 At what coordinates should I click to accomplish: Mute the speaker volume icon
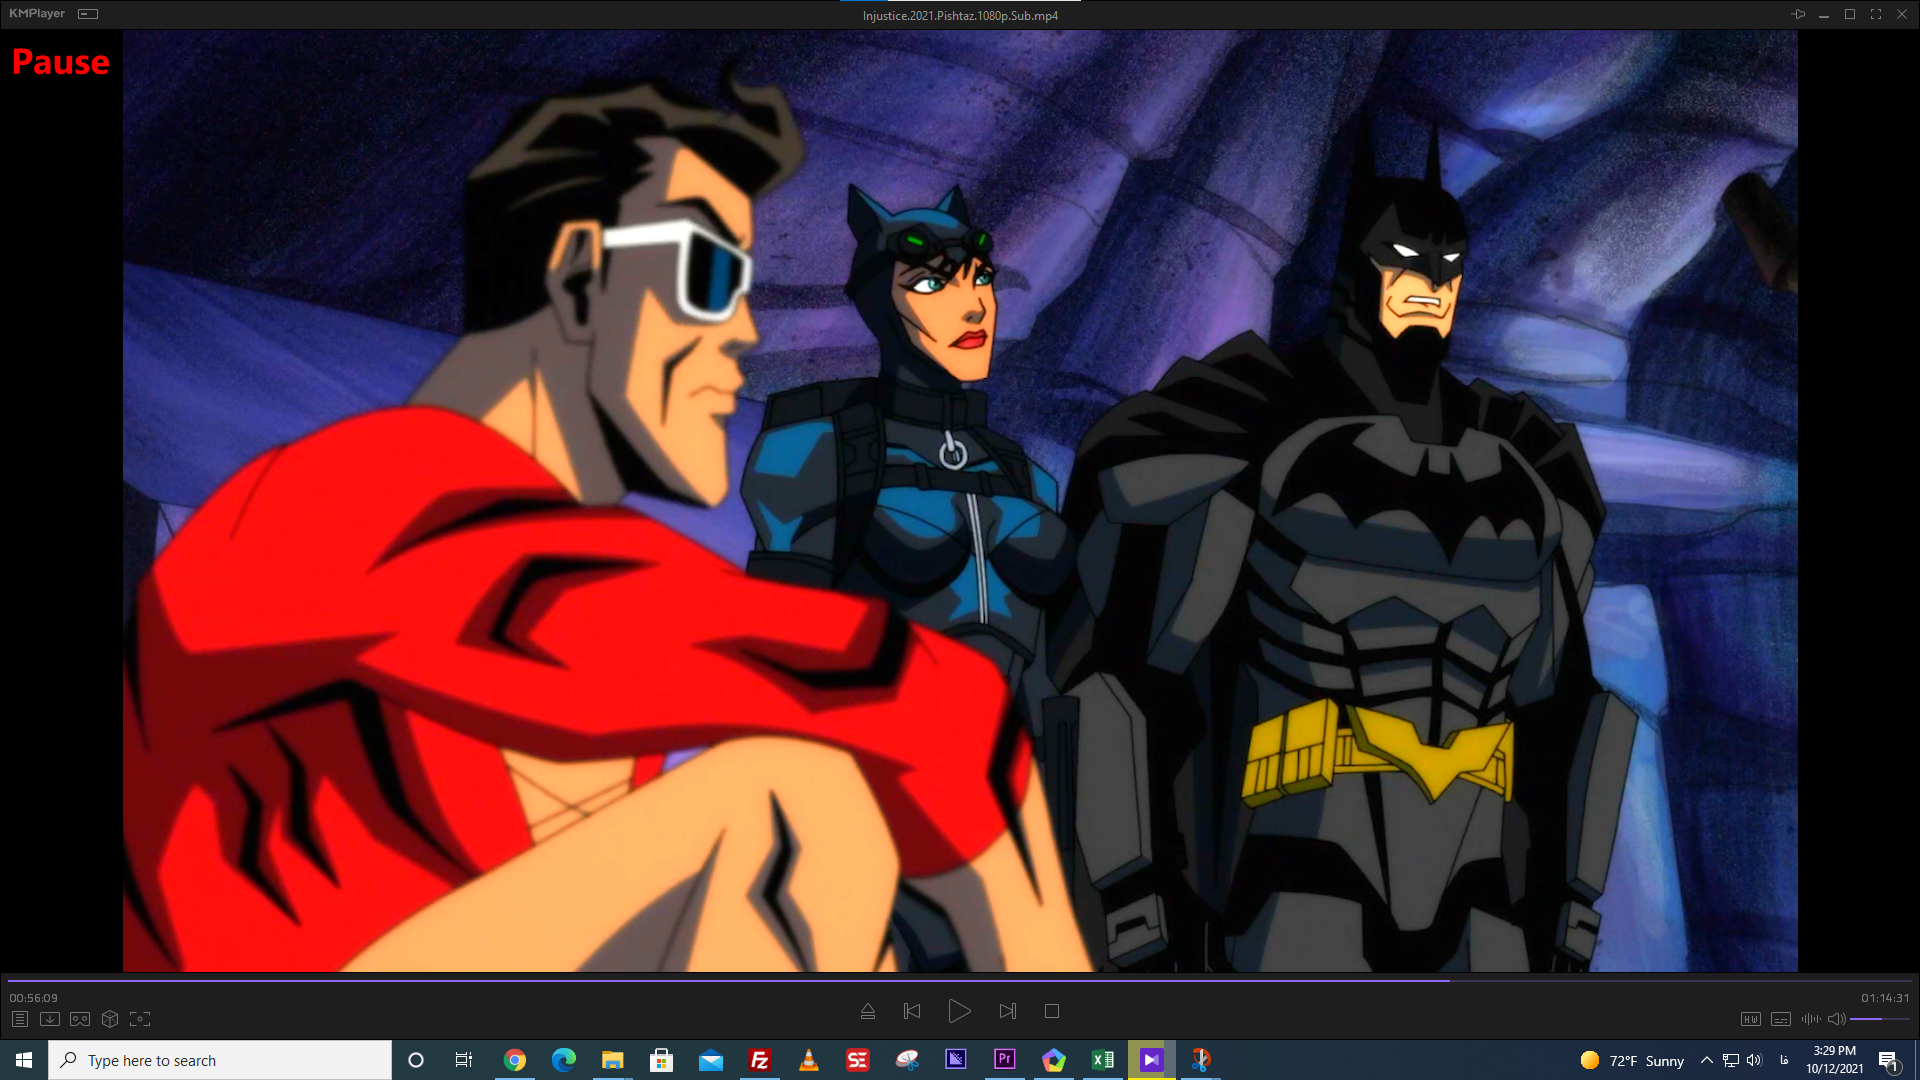(1836, 1019)
